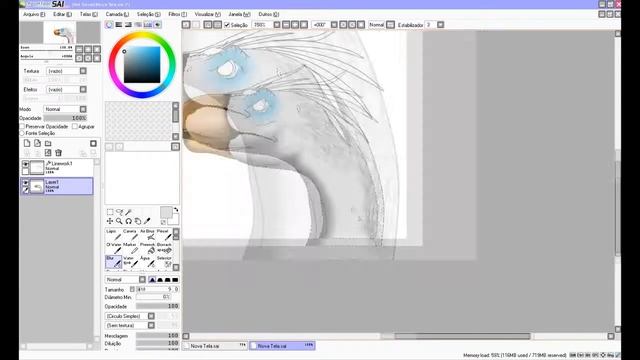Create a new layer folder

tap(48, 143)
